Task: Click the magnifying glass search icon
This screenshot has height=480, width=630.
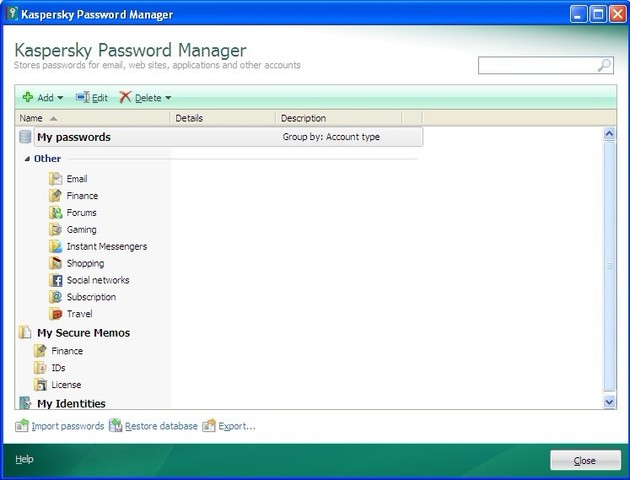Action: coord(604,65)
